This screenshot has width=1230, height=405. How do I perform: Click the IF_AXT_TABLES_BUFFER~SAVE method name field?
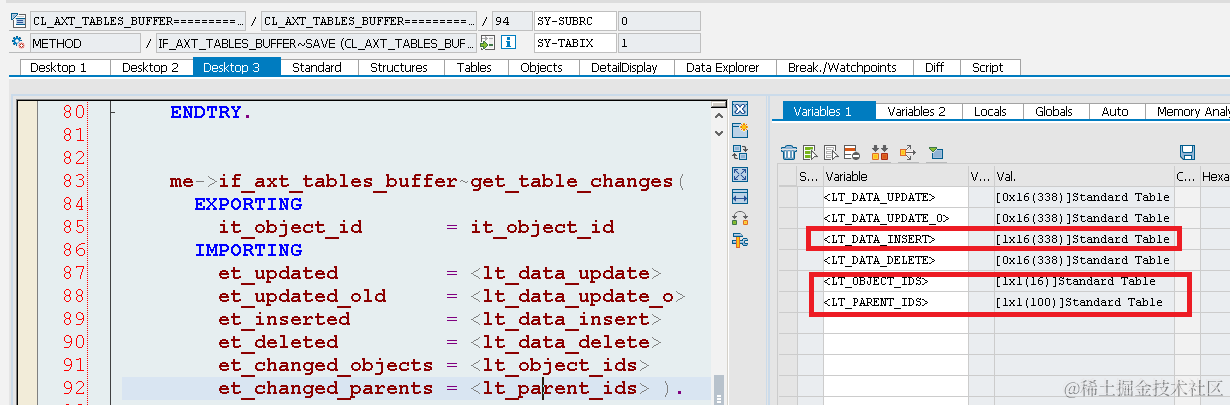(x=316, y=43)
